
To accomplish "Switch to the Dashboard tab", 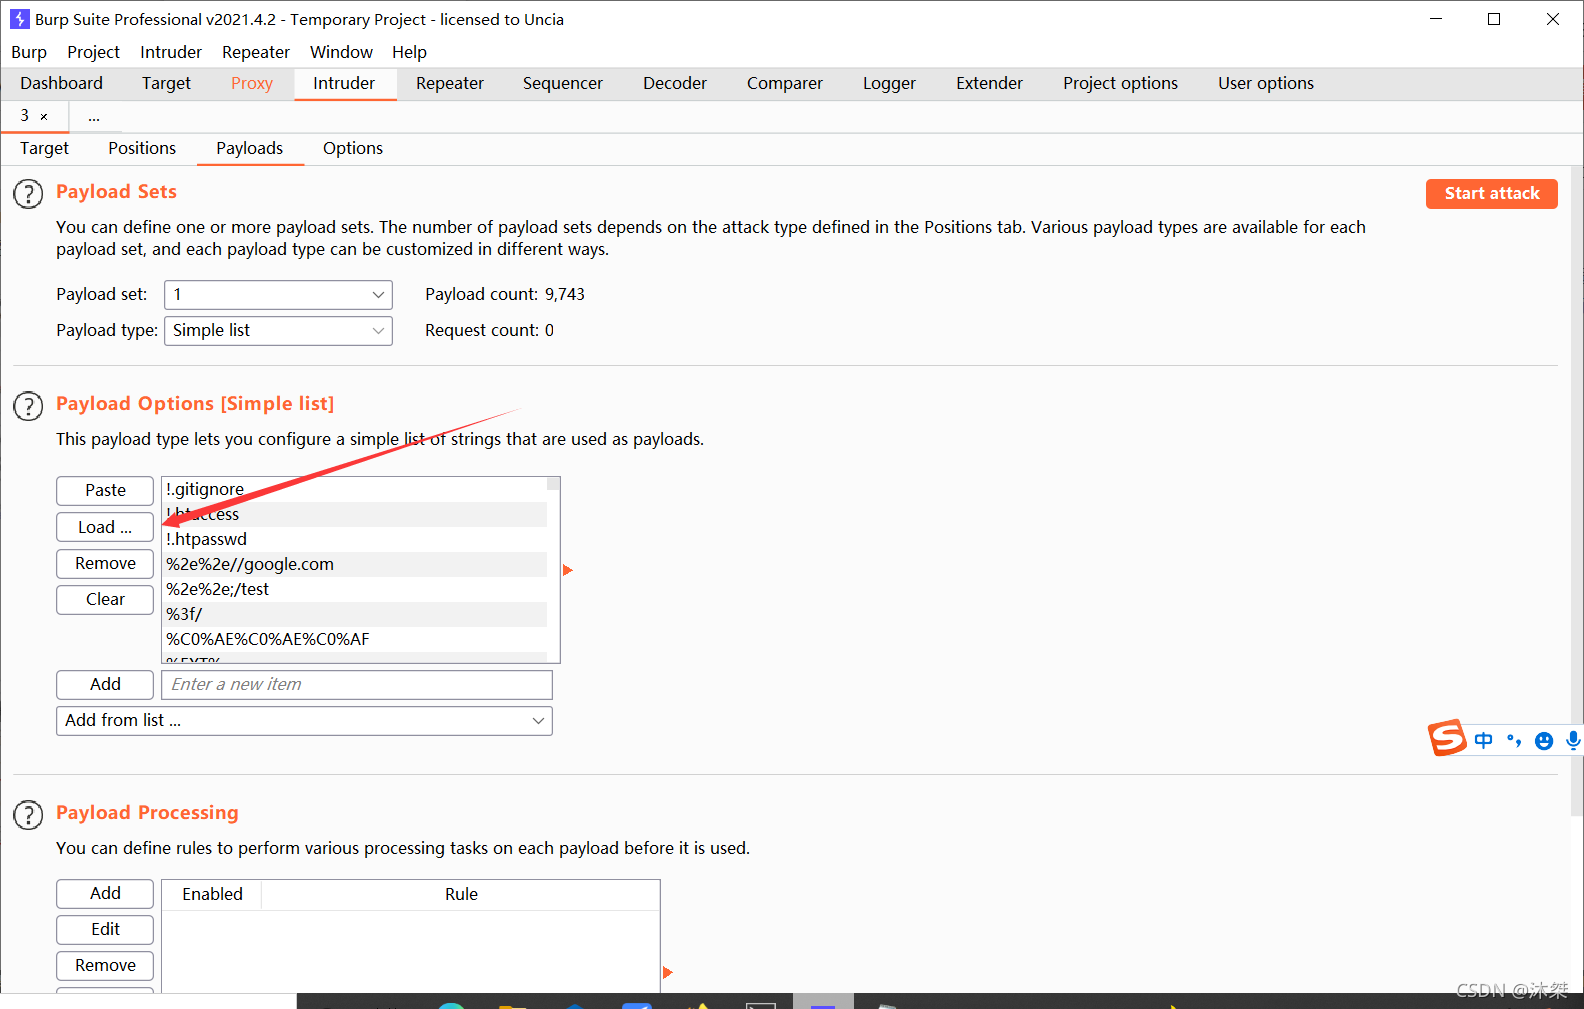I will click(61, 84).
